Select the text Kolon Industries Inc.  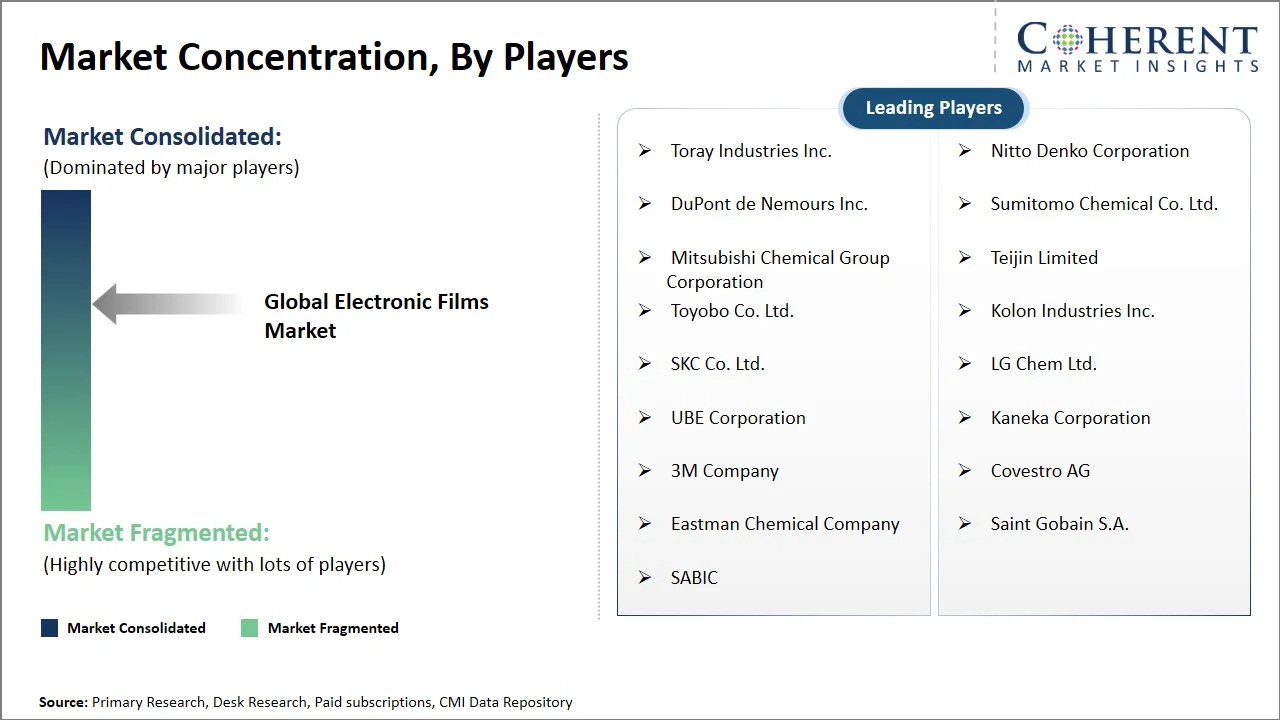1072,311
